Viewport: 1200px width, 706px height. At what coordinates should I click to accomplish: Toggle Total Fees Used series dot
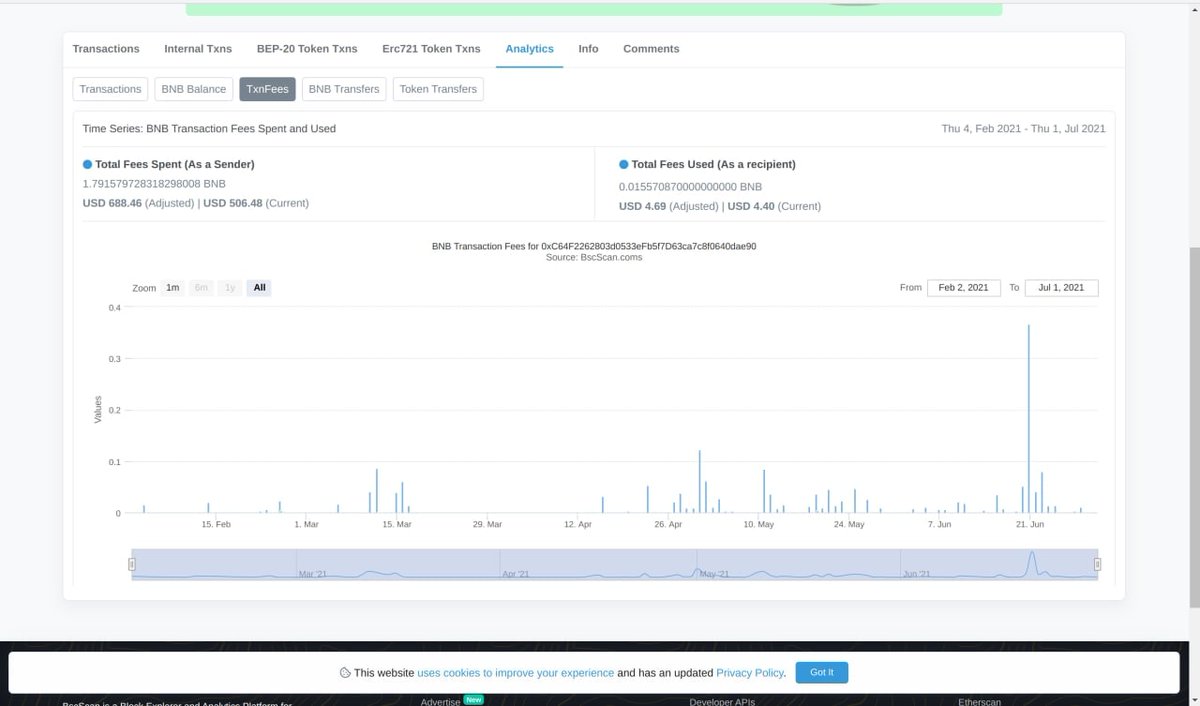pyautogui.click(x=624, y=164)
